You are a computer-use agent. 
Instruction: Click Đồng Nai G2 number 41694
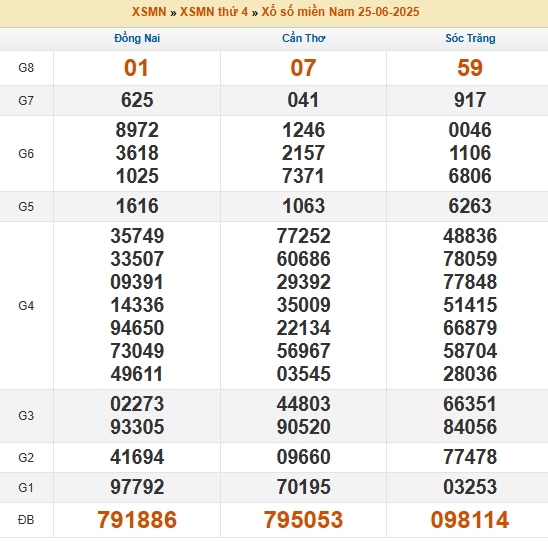[x=137, y=457]
